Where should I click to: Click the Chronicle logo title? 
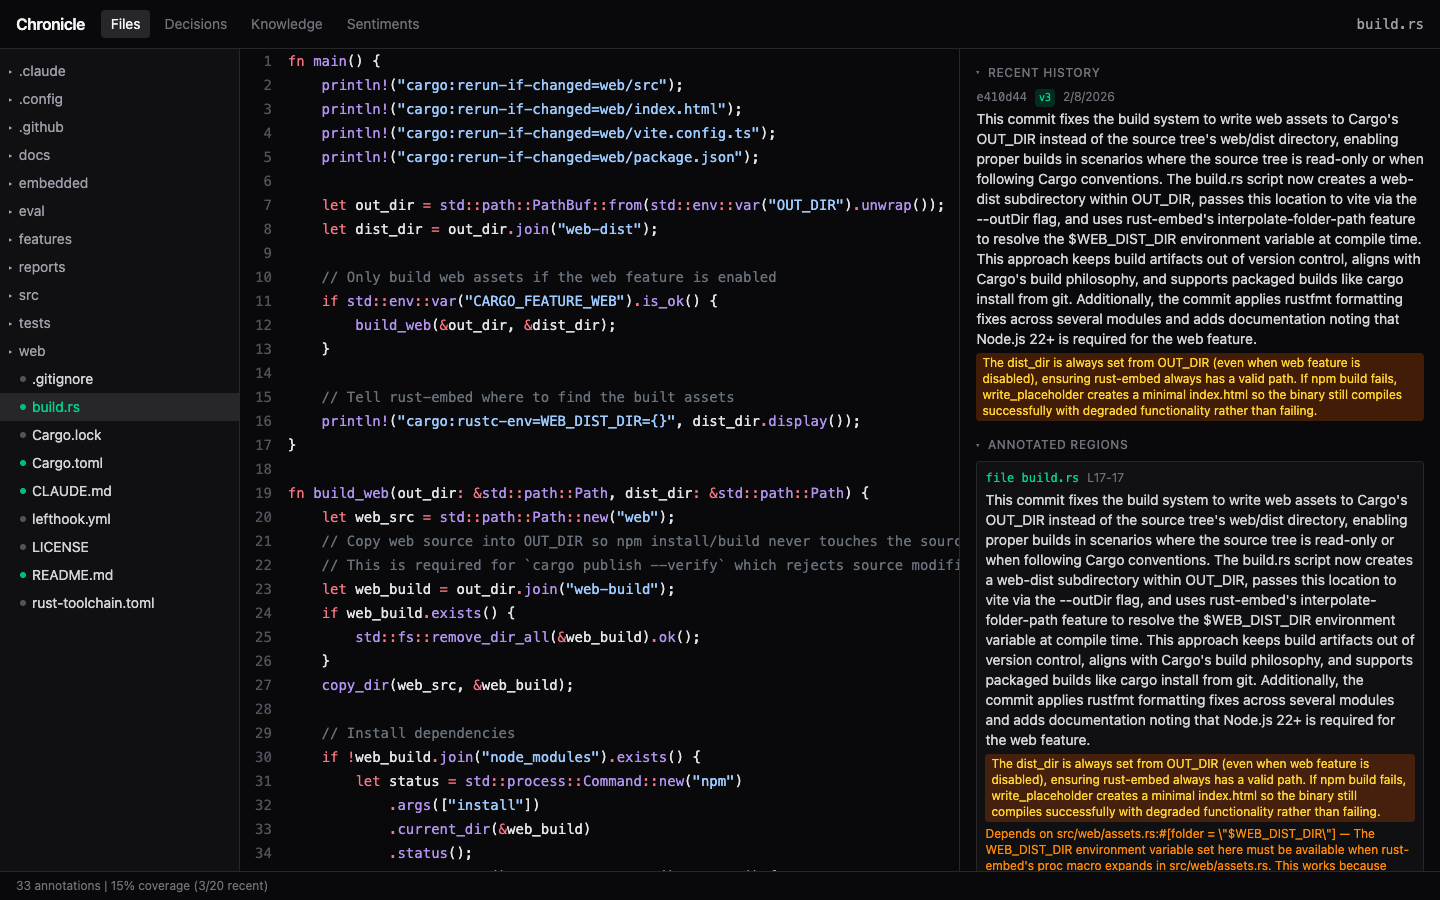point(51,24)
